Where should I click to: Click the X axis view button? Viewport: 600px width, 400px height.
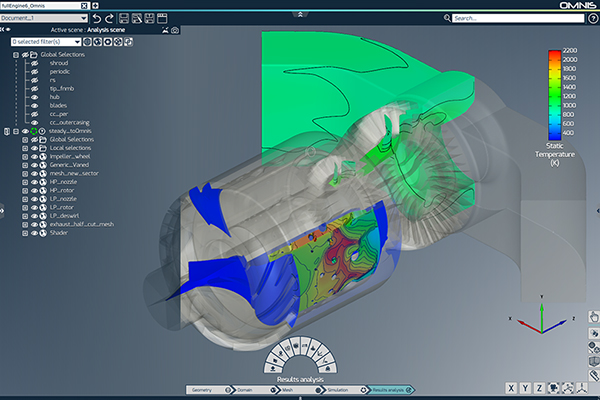(x=511, y=388)
